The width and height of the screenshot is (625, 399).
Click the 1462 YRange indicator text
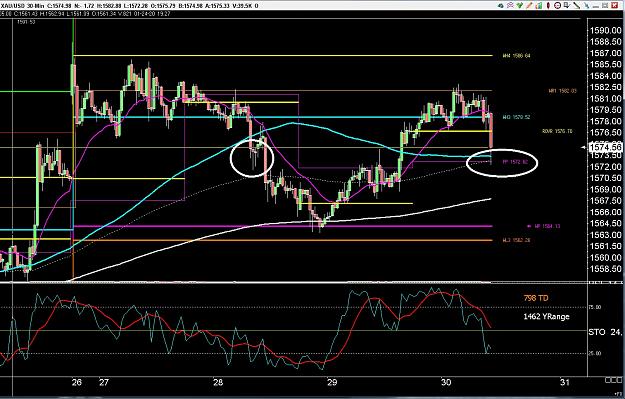[546, 316]
